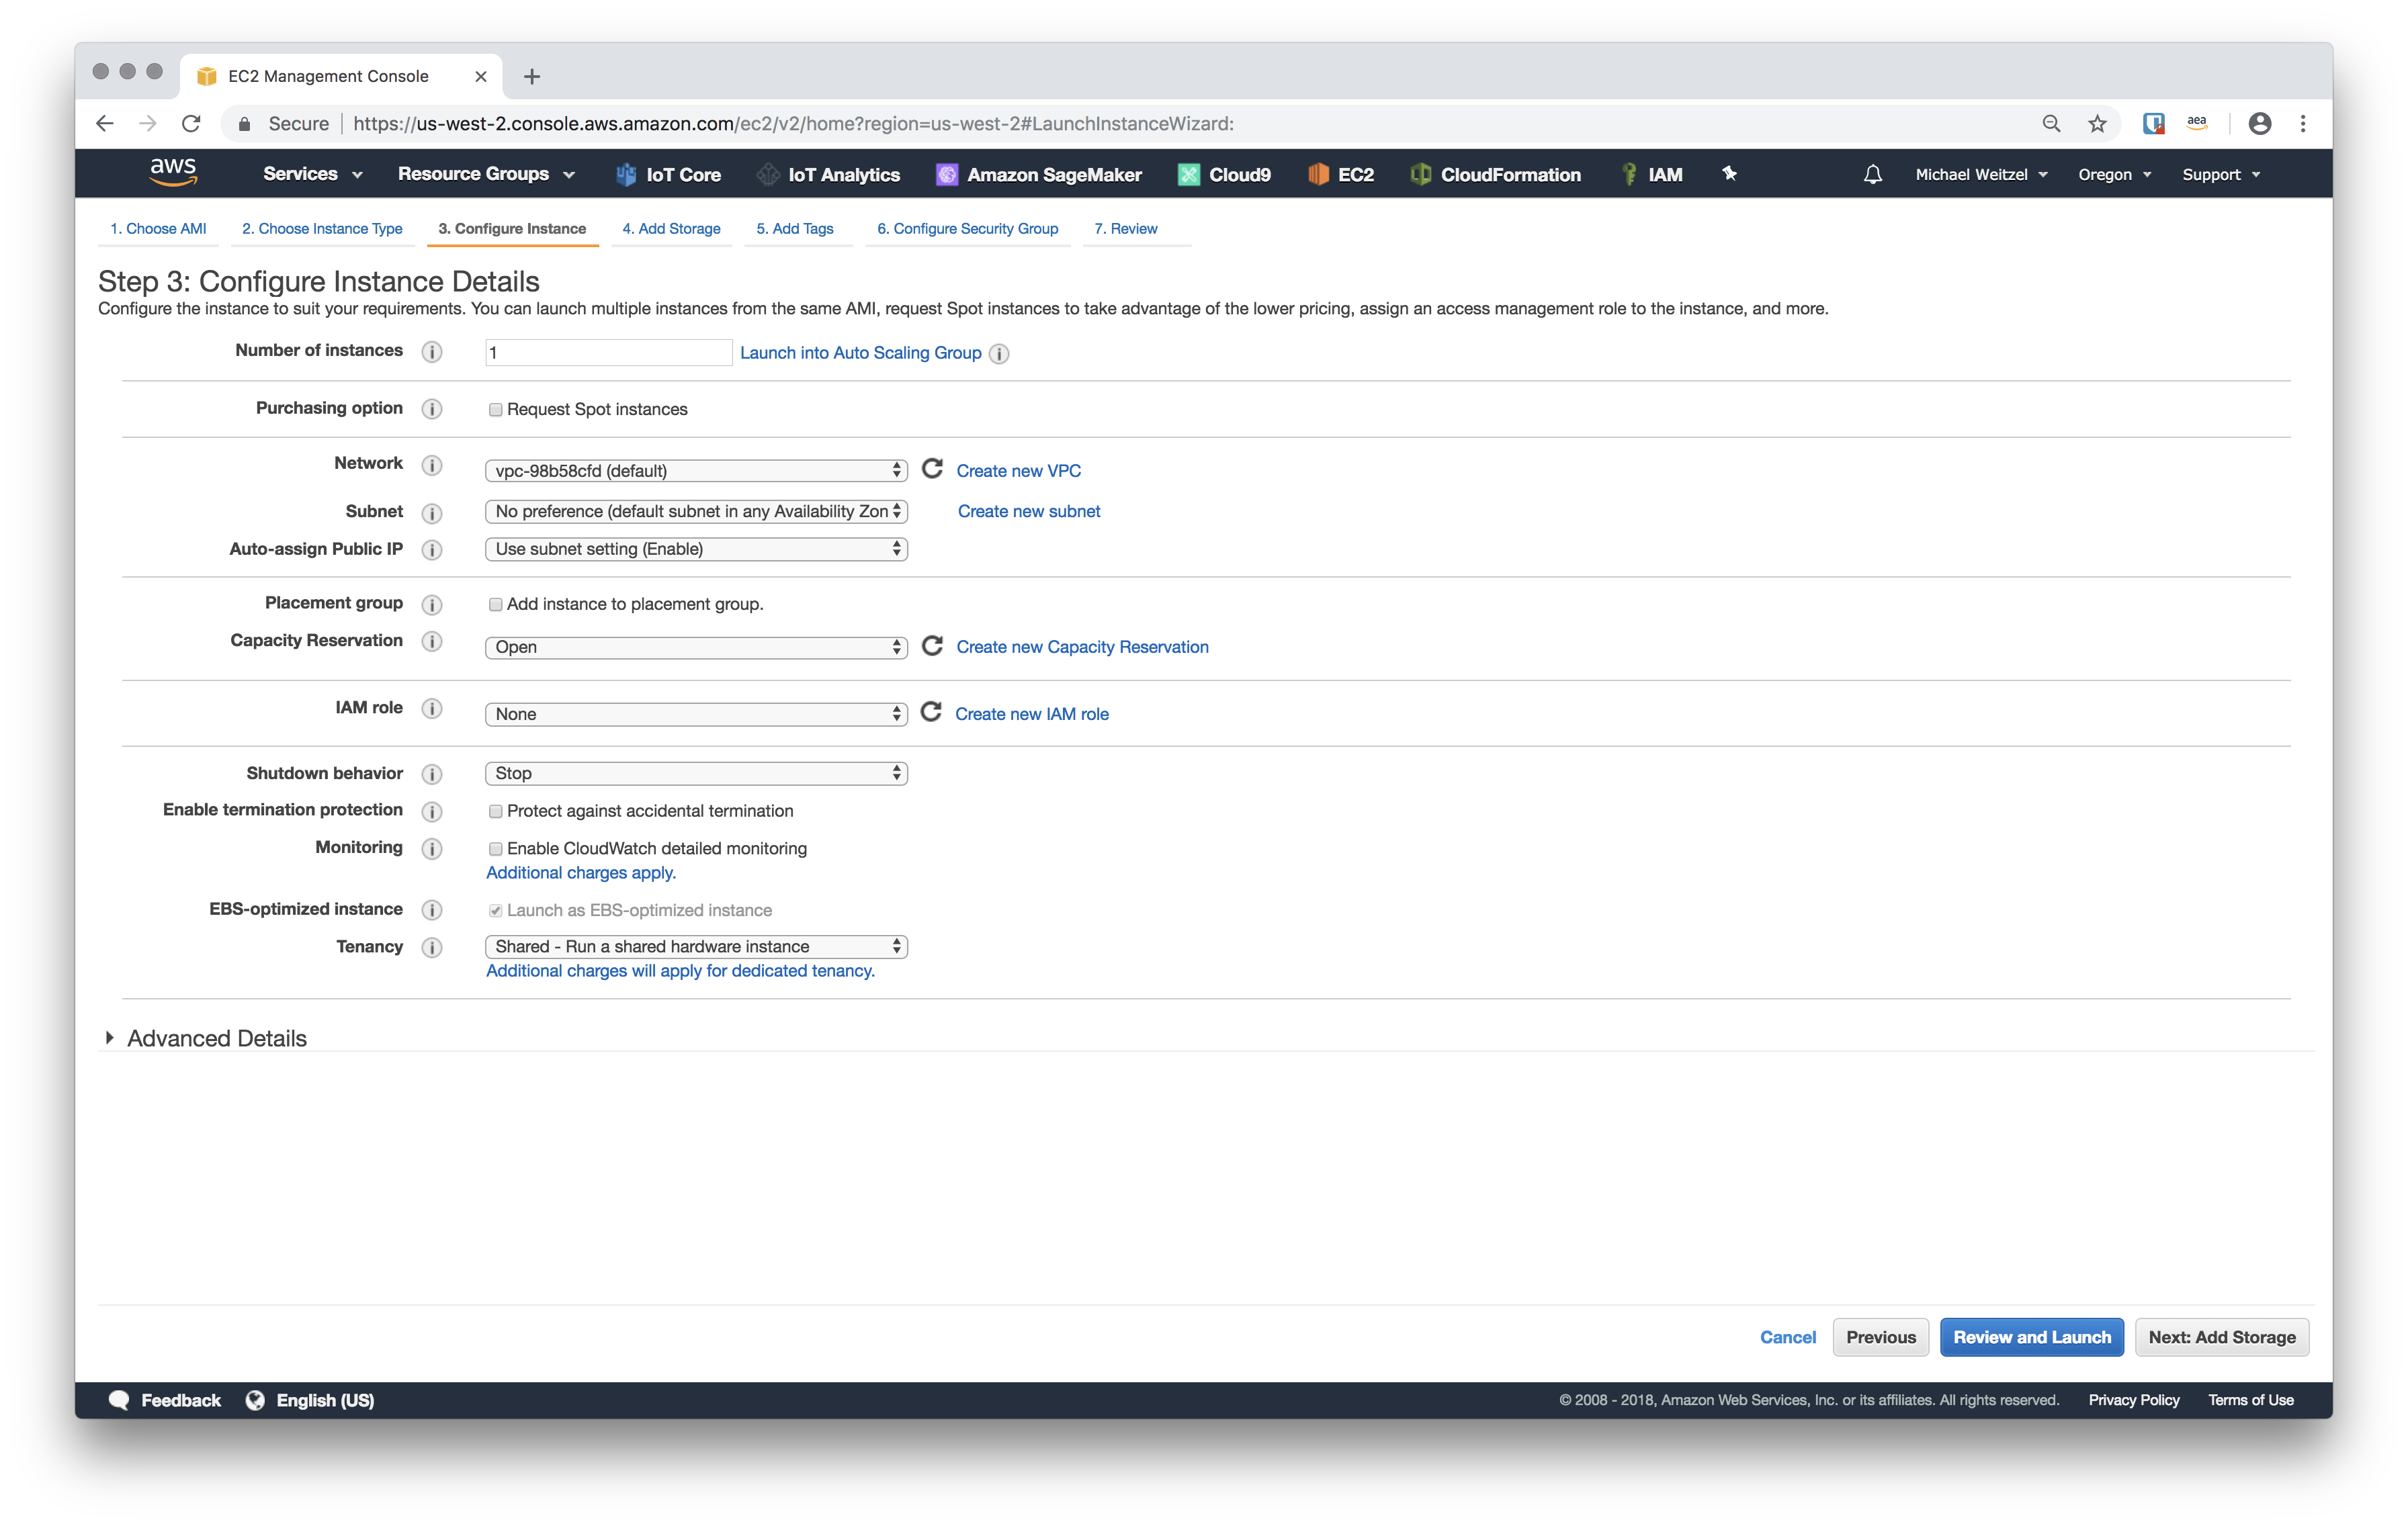Click Launch into Auto Scaling Group link
This screenshot has width=2408, height=1526.
860,353
